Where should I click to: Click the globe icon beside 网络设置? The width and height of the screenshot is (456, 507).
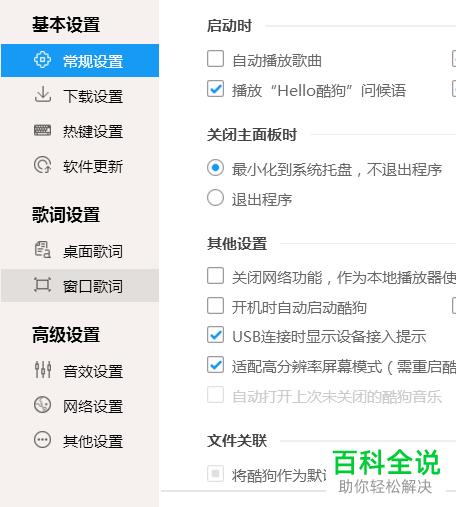[43, 405]
